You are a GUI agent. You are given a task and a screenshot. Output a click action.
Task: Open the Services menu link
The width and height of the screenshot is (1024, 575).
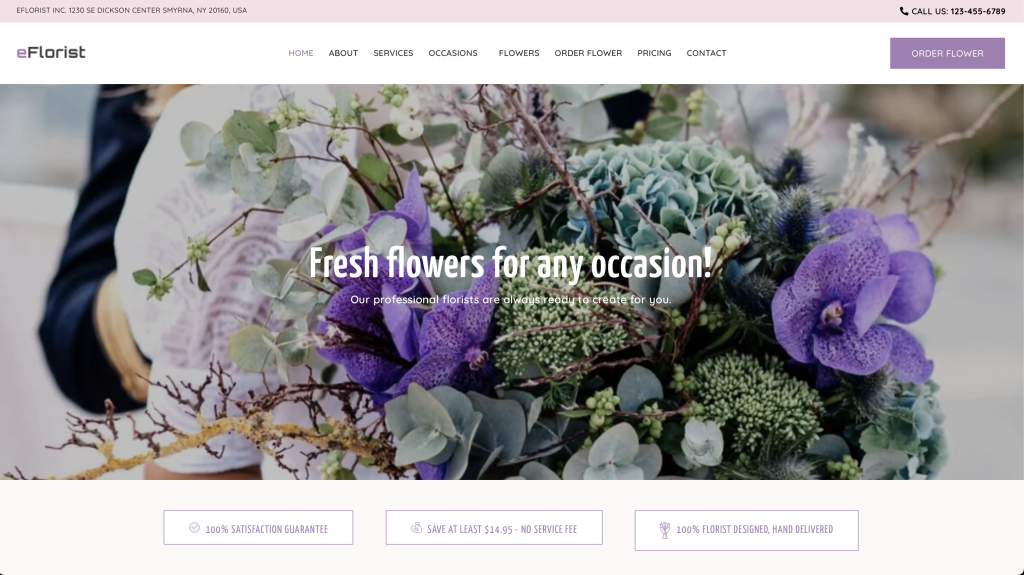pos(393,53)
